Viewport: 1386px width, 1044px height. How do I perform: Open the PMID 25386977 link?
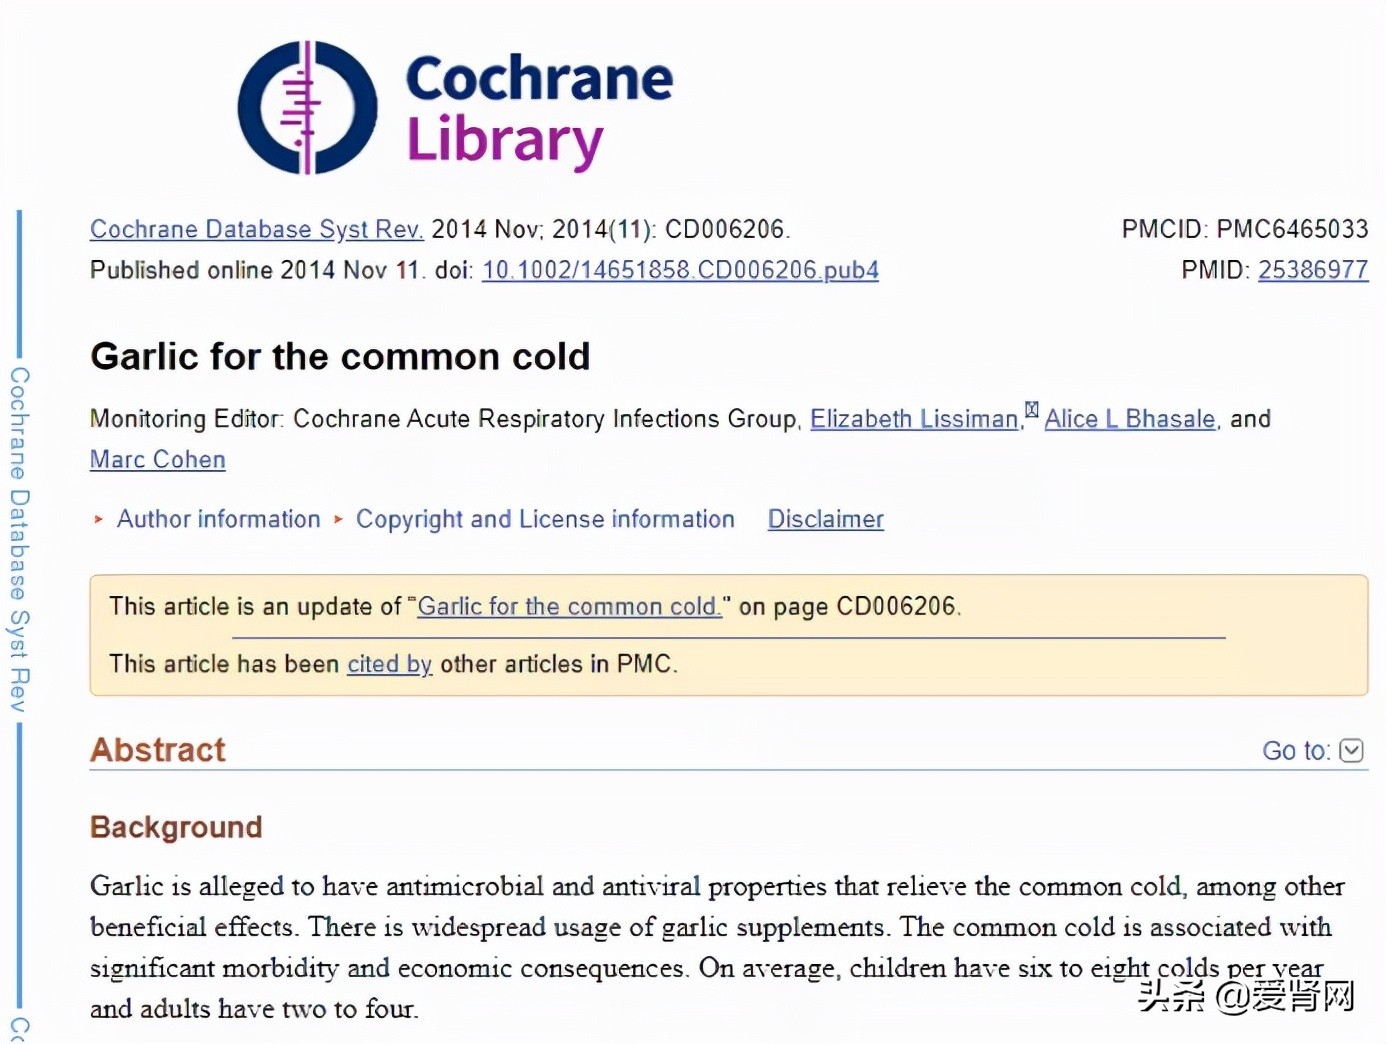[1312, 270]
